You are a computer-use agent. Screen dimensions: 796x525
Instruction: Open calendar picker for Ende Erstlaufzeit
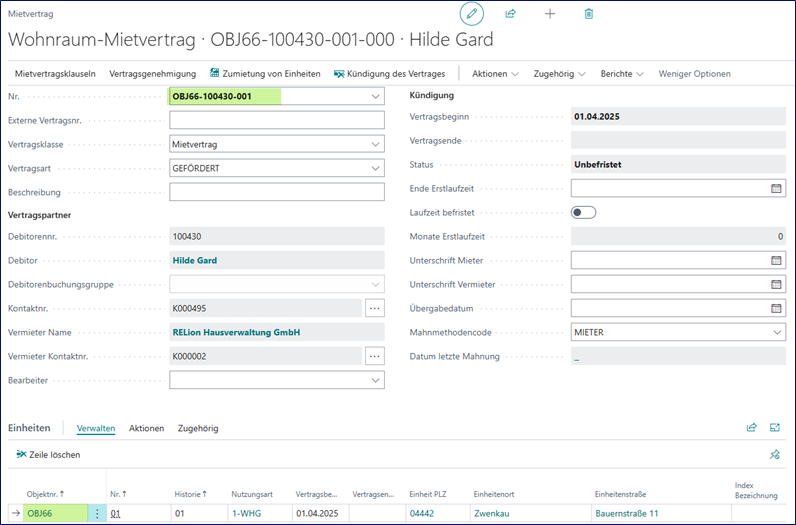click(x=776, y=188)
